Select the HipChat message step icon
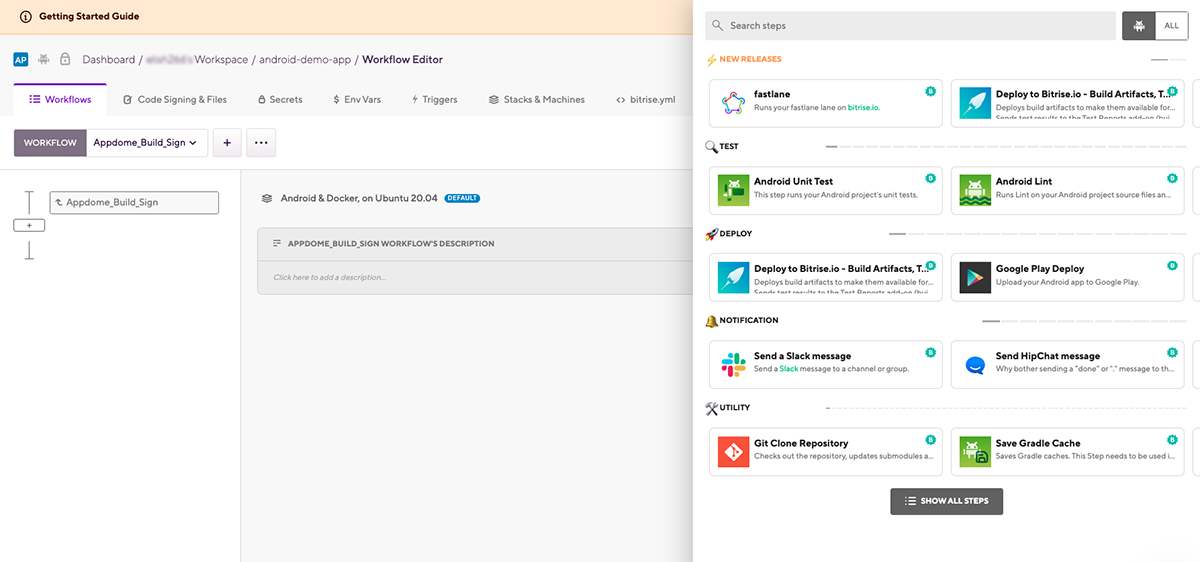 tap(975, 364)
